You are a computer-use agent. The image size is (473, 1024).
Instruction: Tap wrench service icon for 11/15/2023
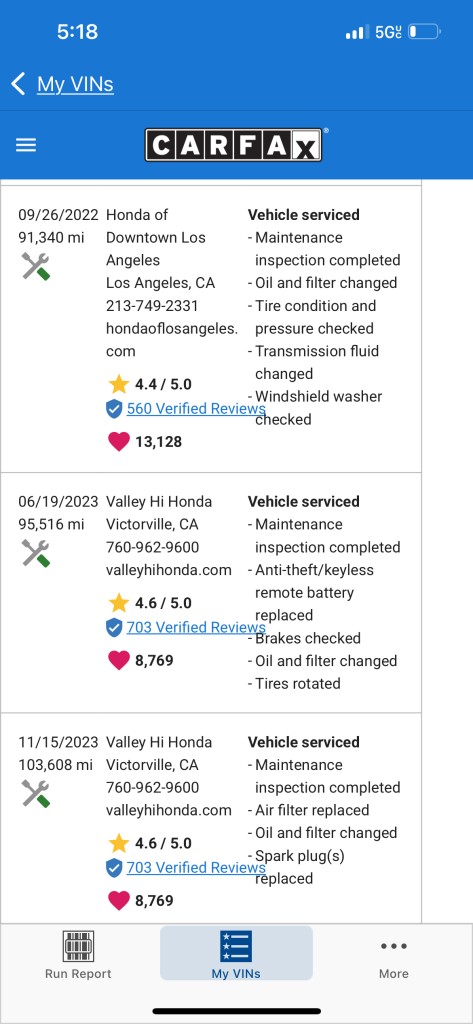[36, 793]
